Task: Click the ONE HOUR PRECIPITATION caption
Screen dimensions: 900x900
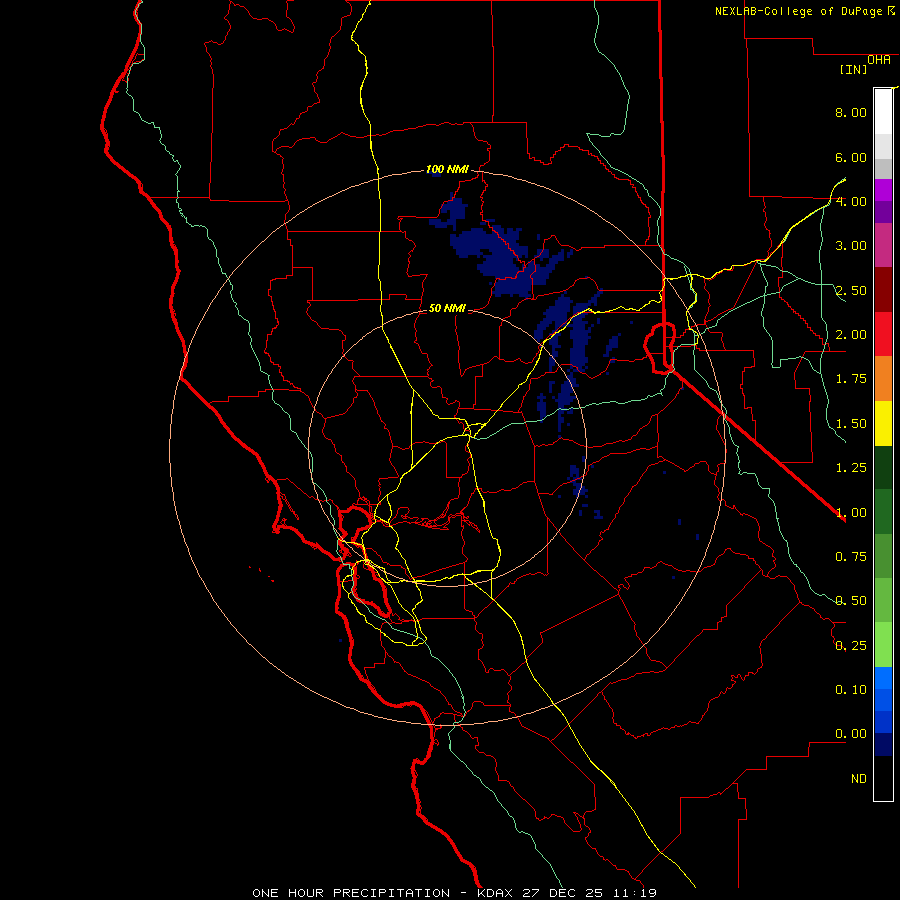Action: pyautogui.click(x=351, y=893)
